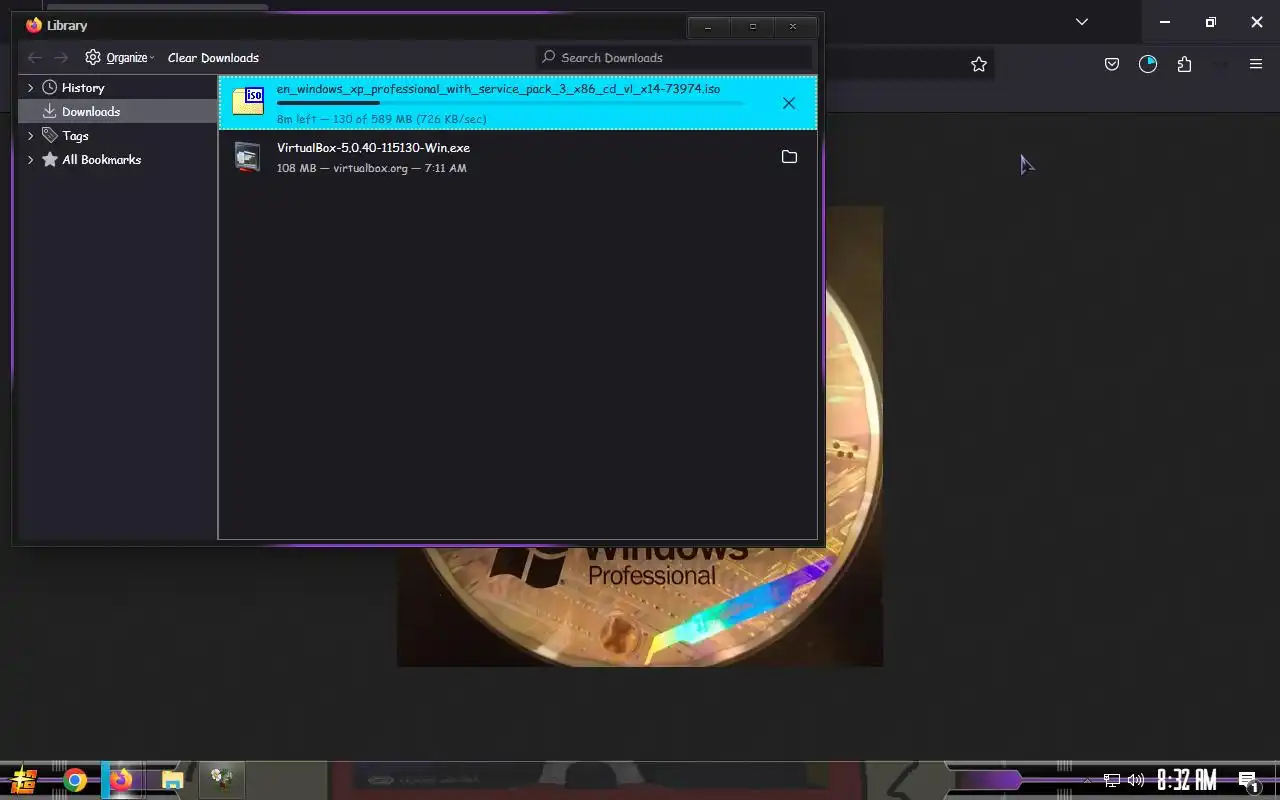Select Tags in the Library sidebar
The image size is (1280, 800).
click(75, 136)
